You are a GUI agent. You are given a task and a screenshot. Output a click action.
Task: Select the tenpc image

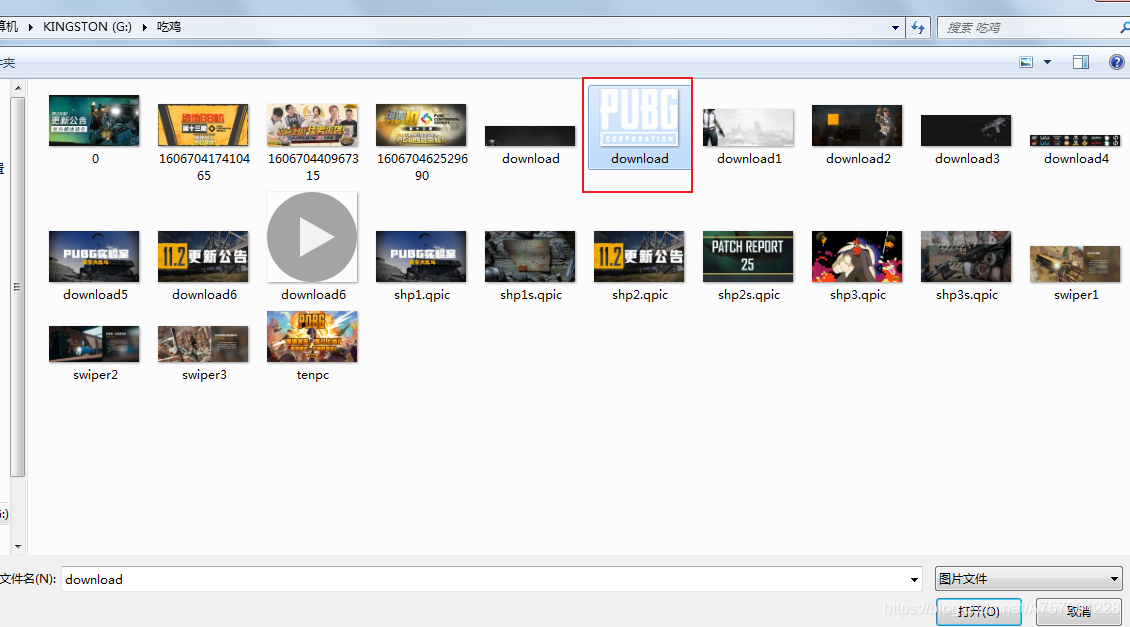(x=312, y=347)
